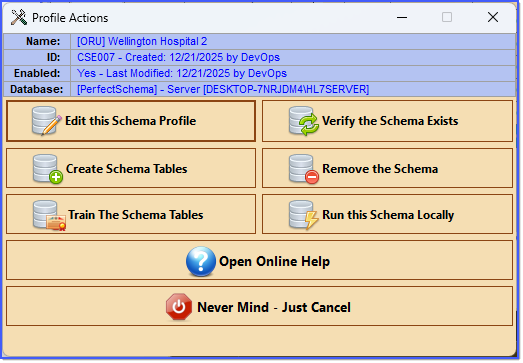This screenshot has height=363, width=523.
Task: Click the Enabled: field label
Action: [x=37, y=73]
